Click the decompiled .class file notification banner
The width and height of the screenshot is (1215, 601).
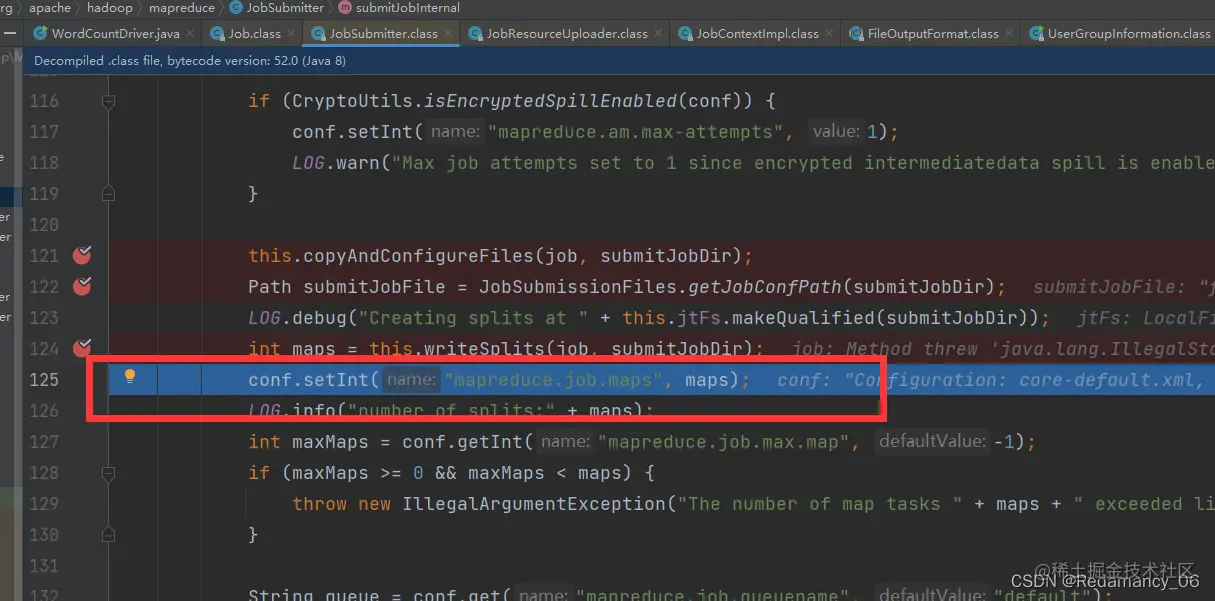619,61
